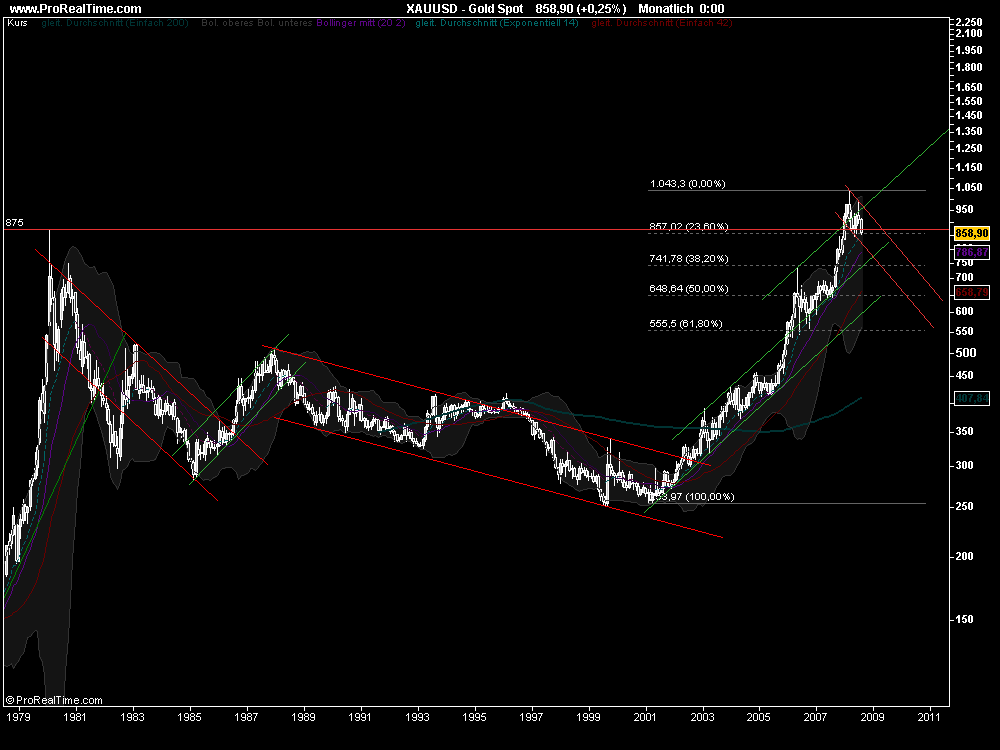1000x750 pixels.
Task: Click the 1.800 price axis value
Action: [969, 67]
